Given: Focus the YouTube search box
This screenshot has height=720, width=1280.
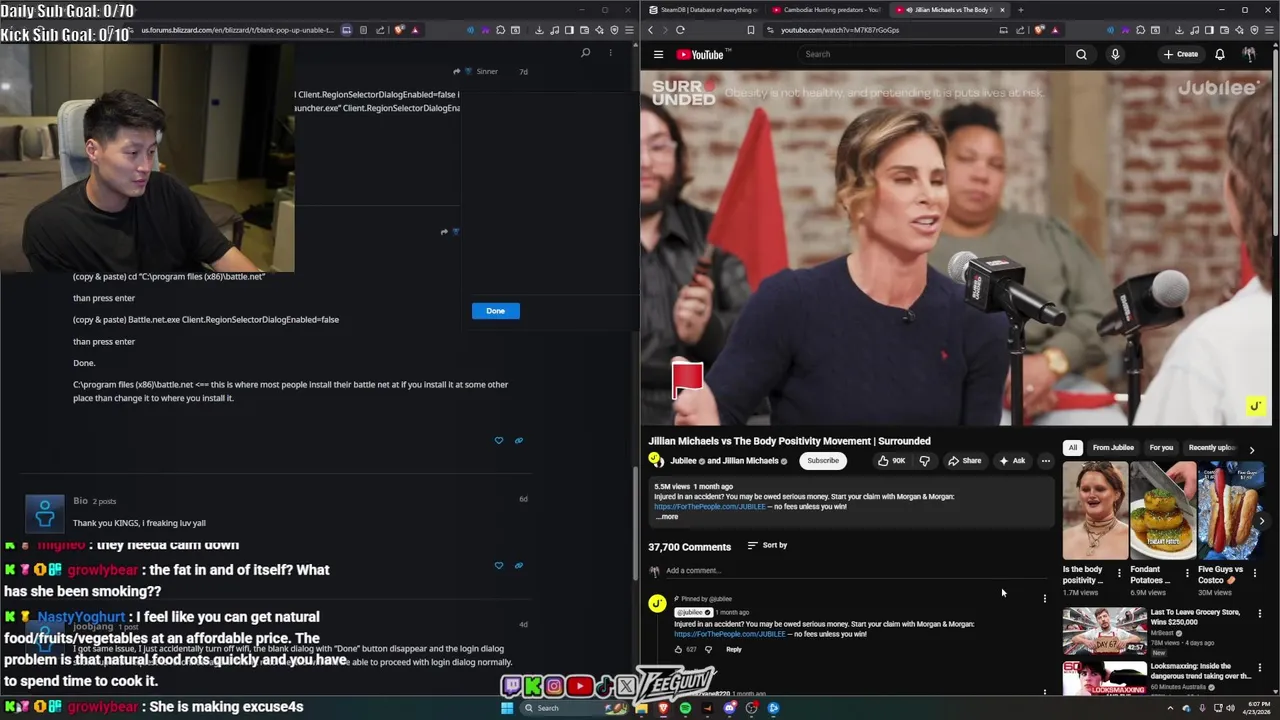Looking at the screenshot, I should click(x=933, y=54).
